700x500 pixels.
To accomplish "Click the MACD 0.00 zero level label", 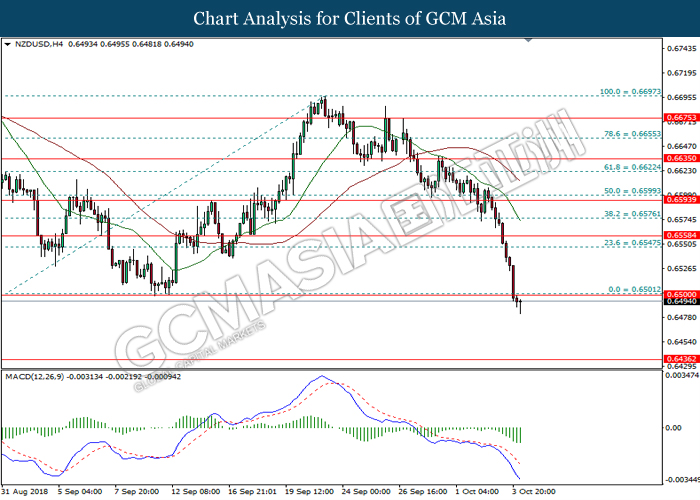I will pos(673,428).
